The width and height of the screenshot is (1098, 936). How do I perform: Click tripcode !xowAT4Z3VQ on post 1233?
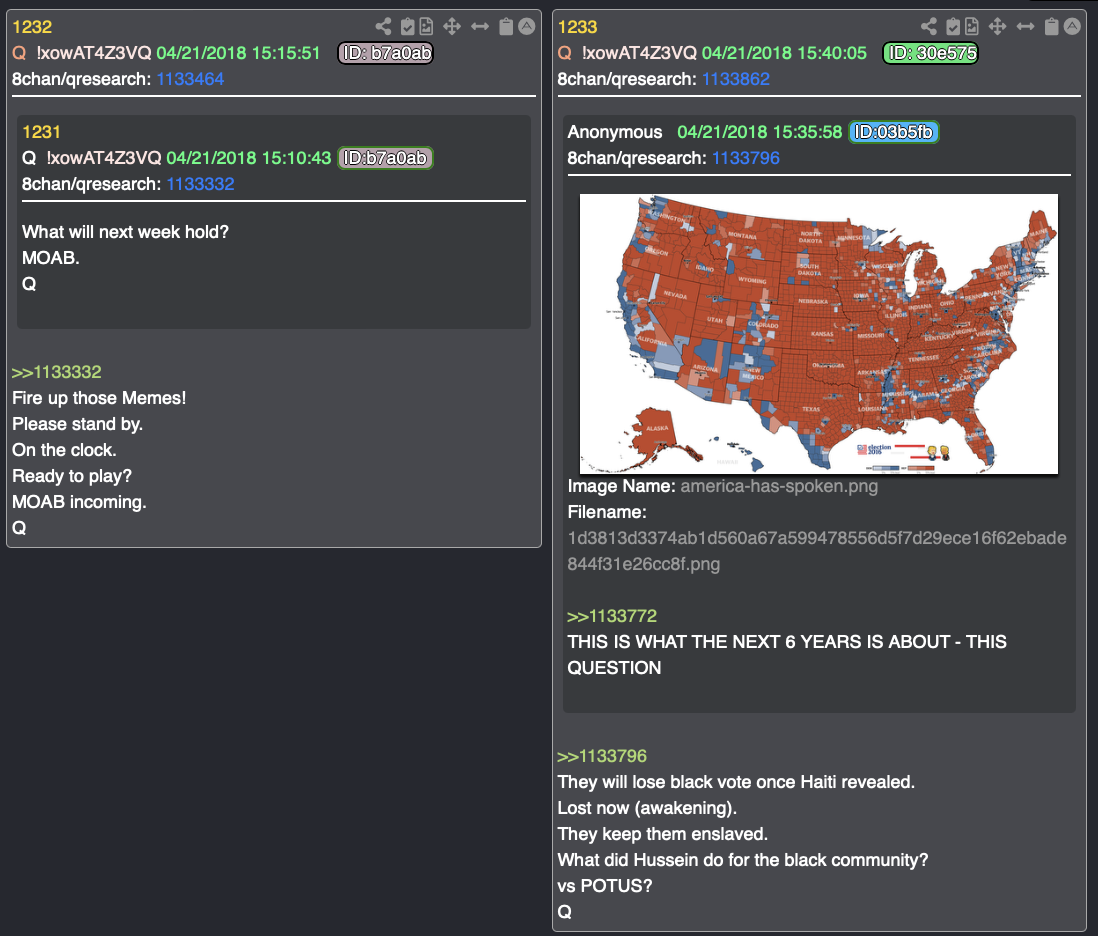coord(639,53)
